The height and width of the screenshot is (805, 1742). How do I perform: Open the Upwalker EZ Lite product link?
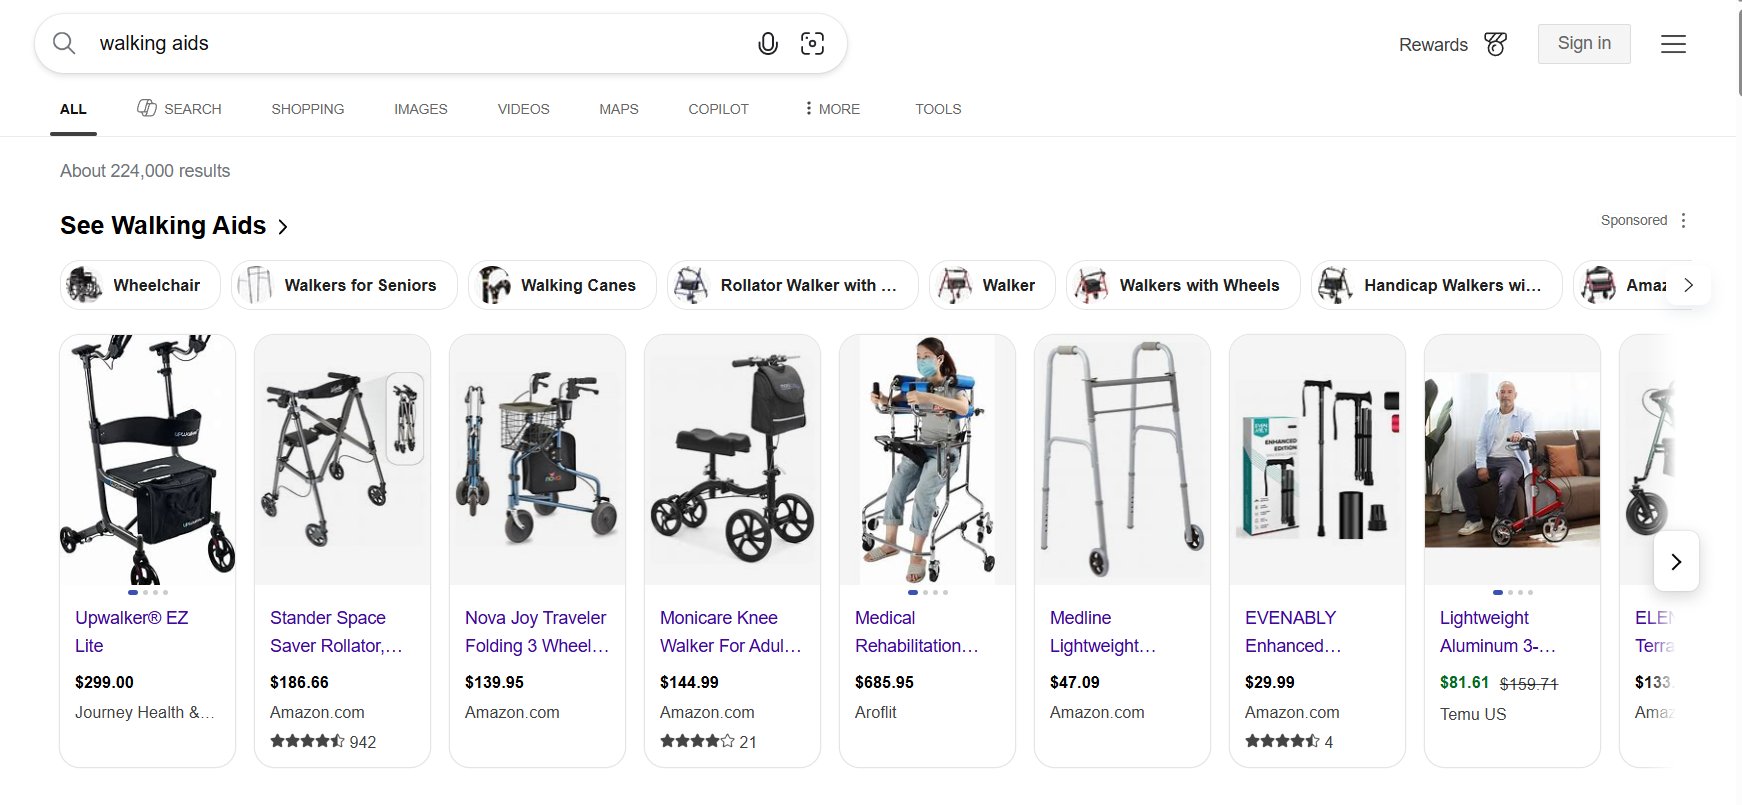click(131, 631)
